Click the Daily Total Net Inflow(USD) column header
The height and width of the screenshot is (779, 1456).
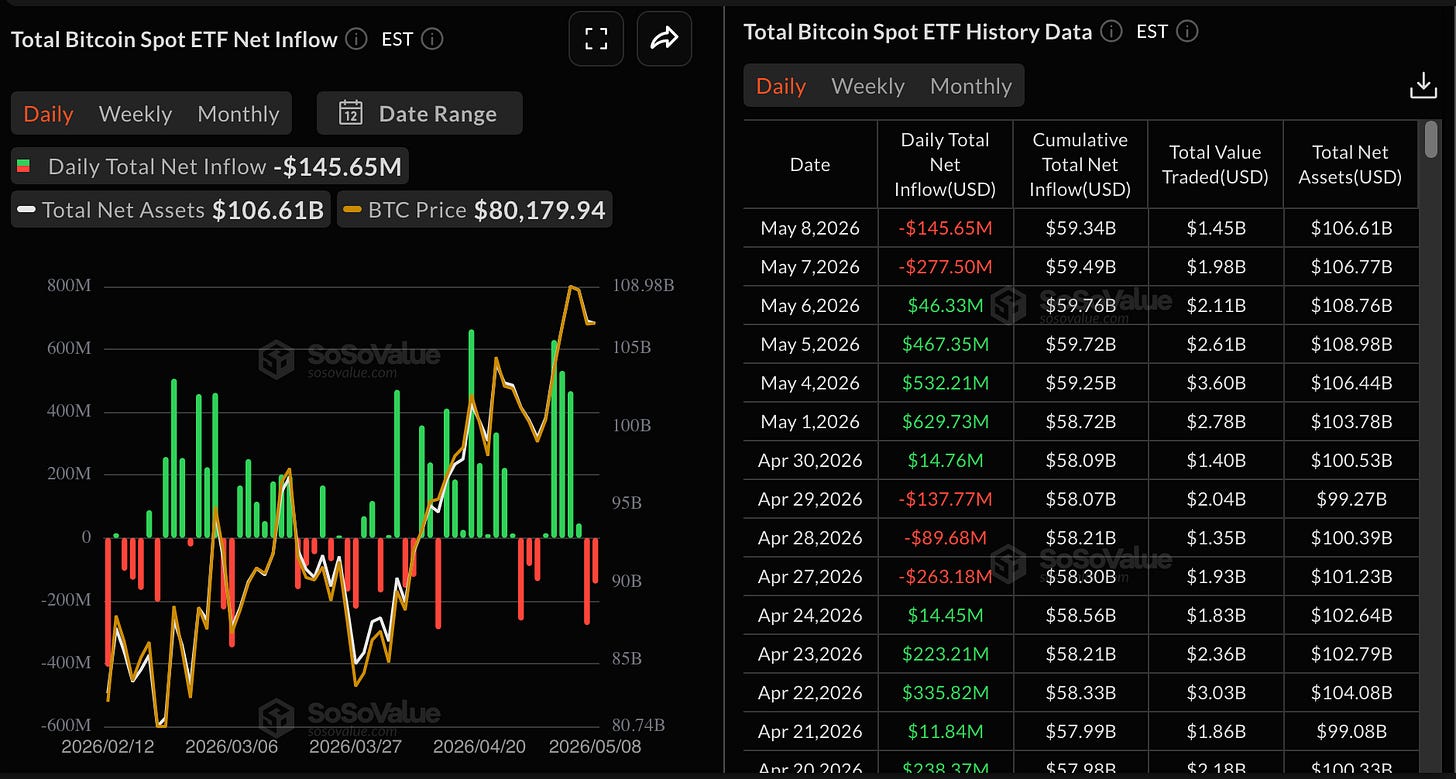tap(945, 165)
